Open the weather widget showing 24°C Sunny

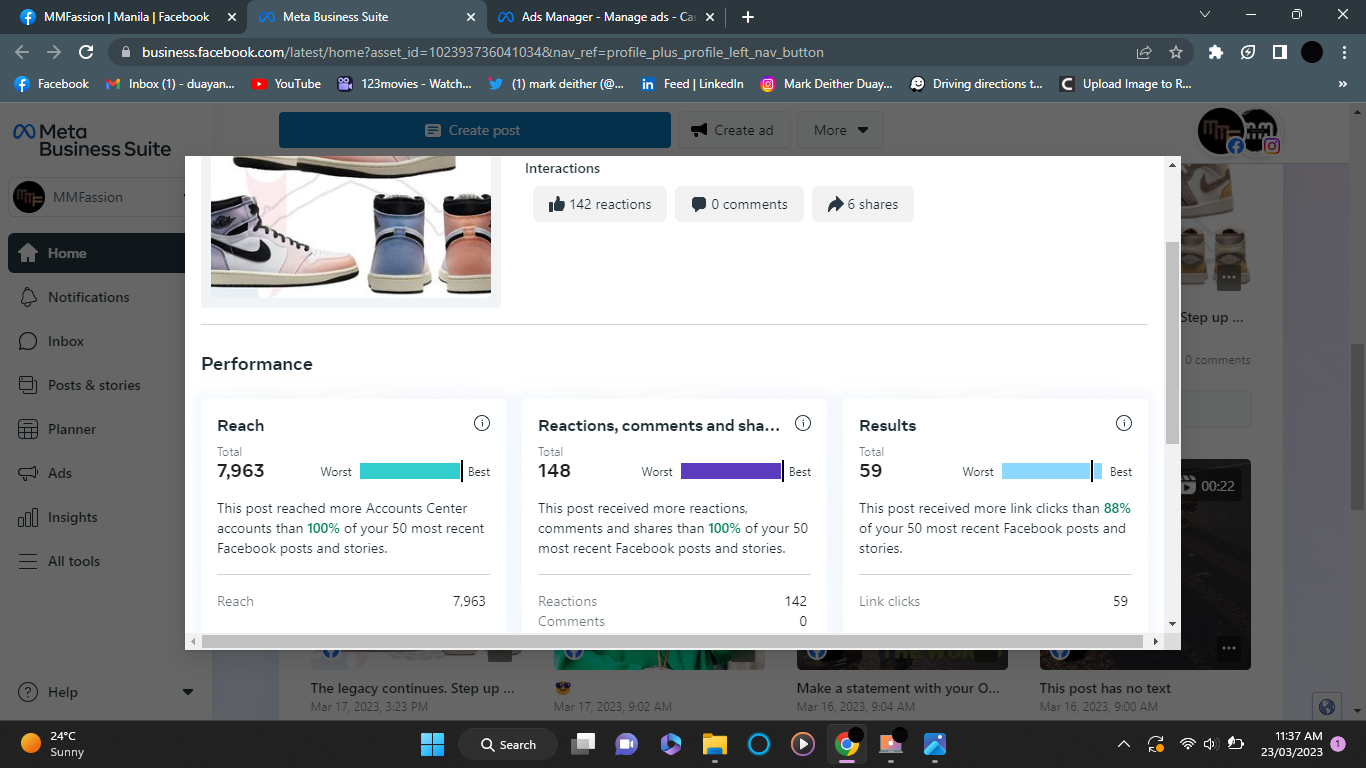click(54, 744)
